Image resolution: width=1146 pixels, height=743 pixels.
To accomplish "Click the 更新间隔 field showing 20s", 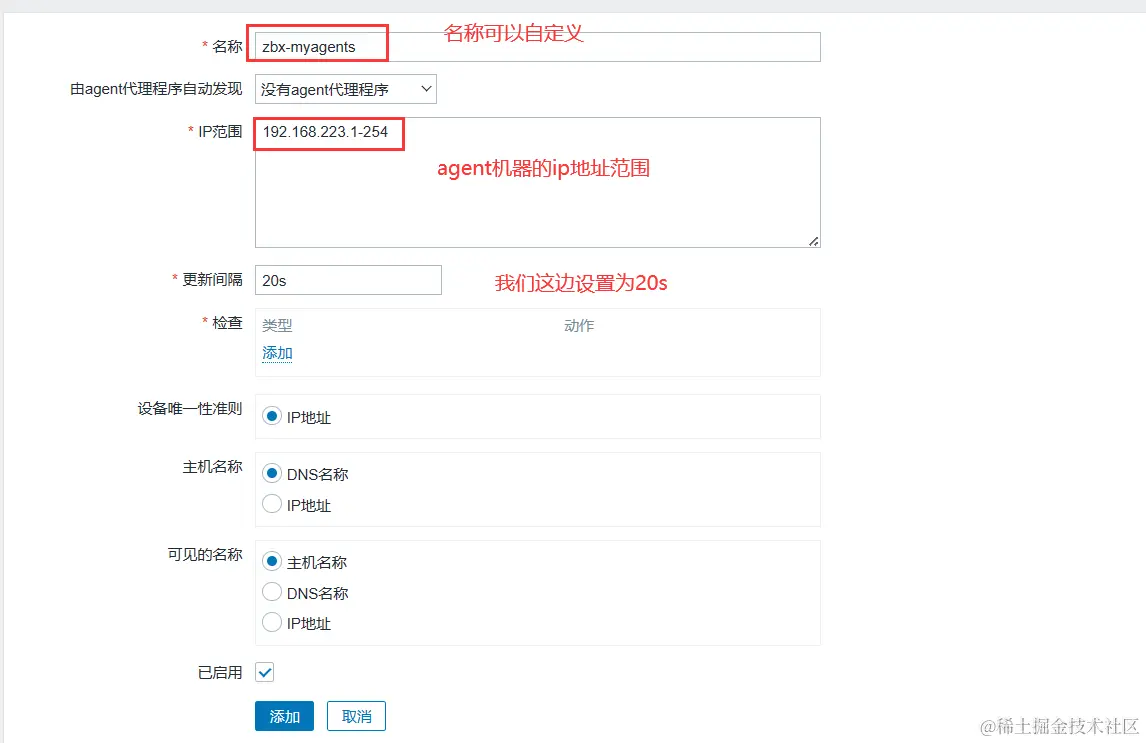I will point(348,281).
